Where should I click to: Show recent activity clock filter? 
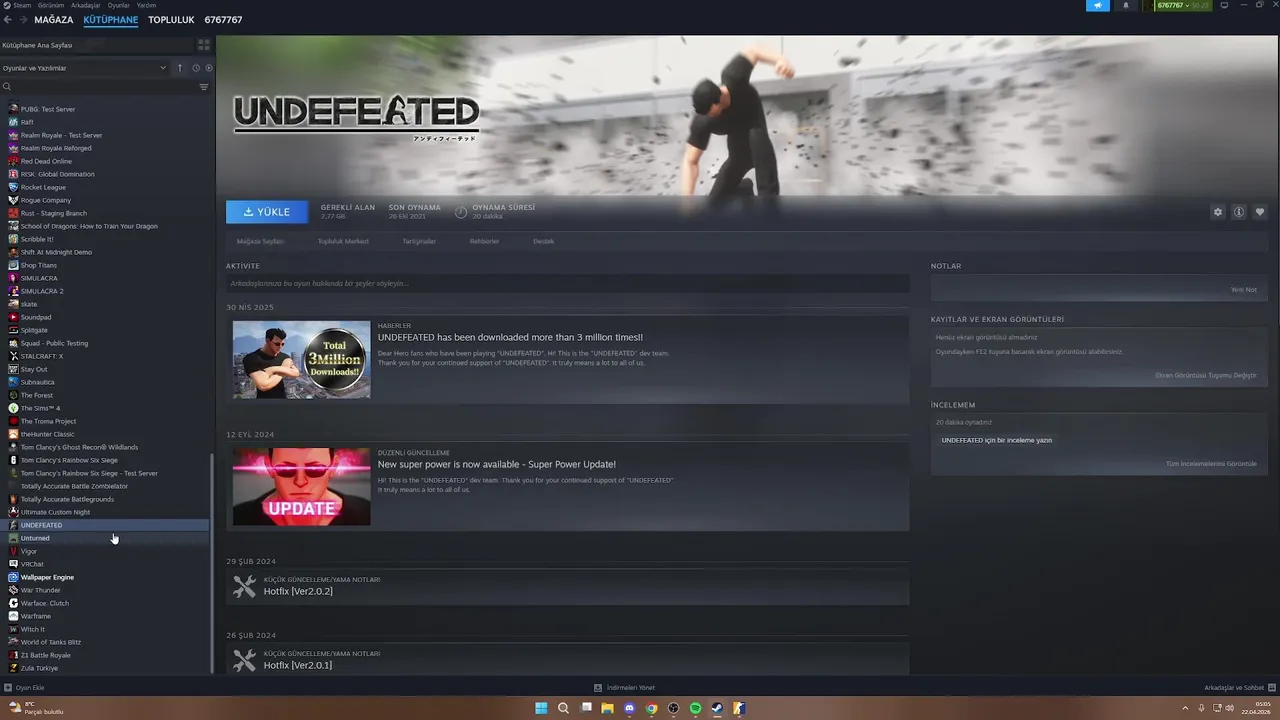pyautogui.click(x=196, y=68)
